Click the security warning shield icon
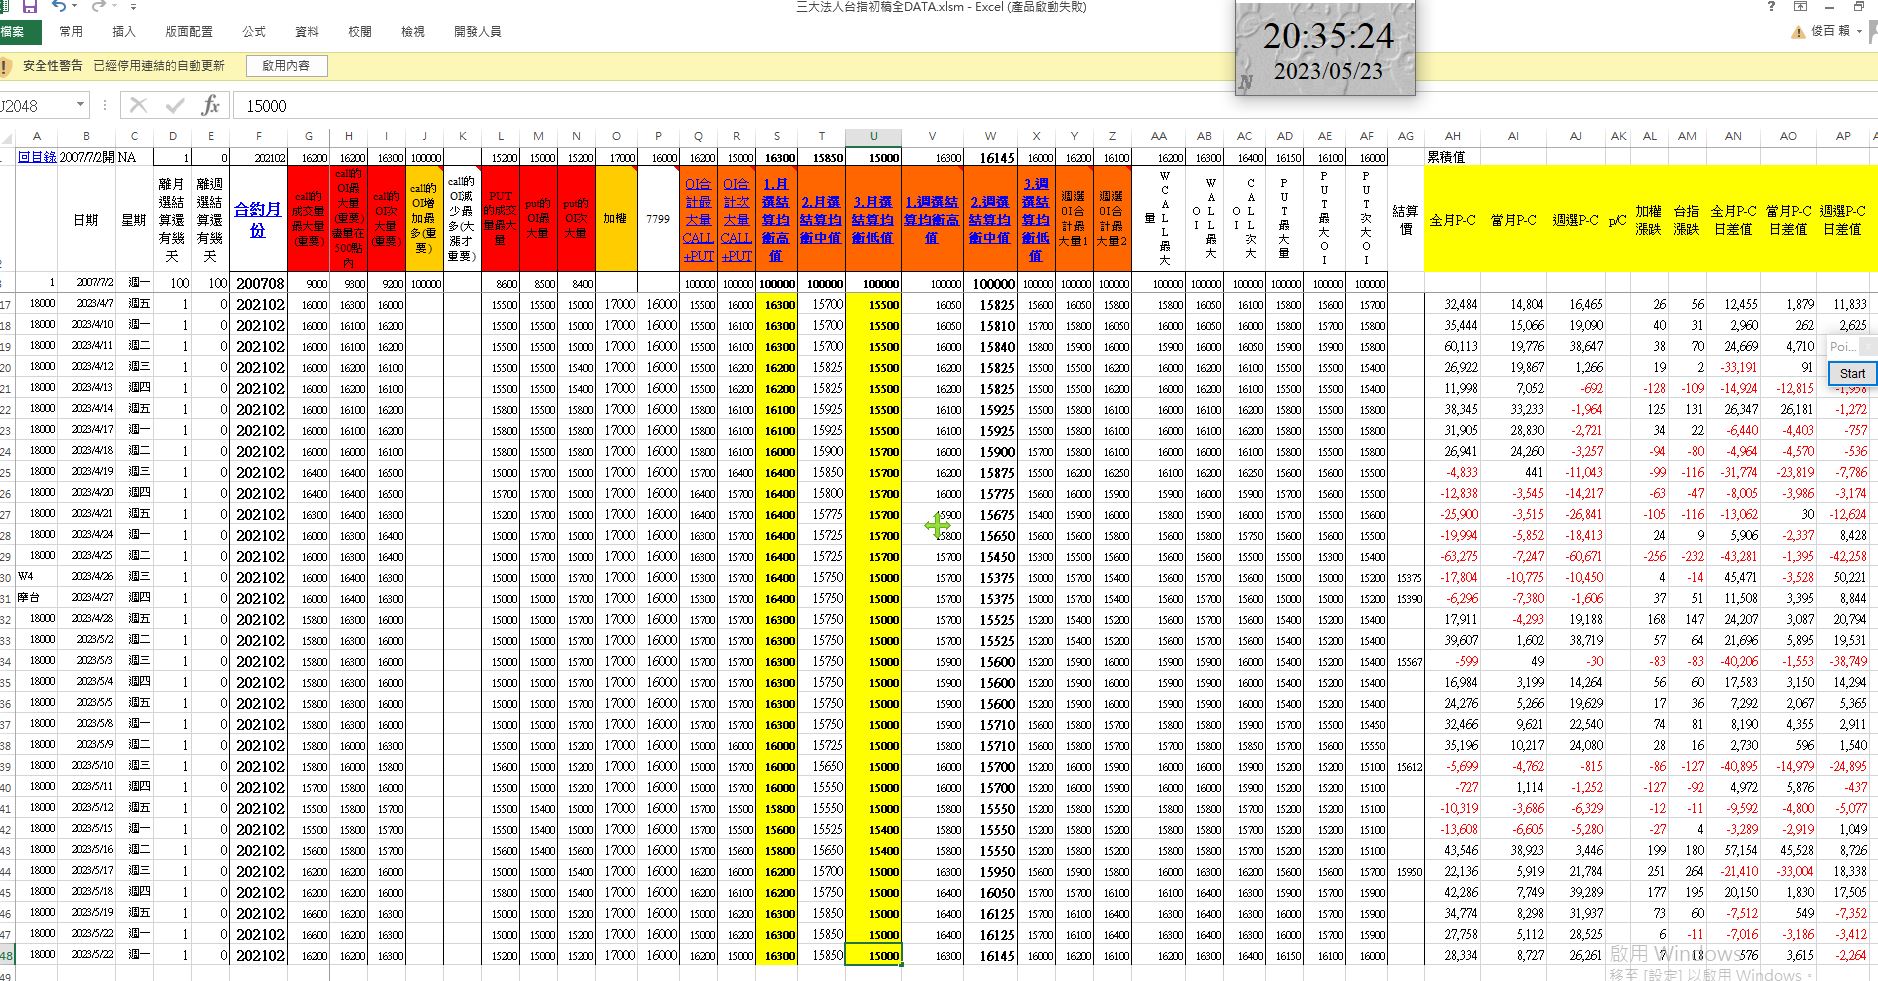The height and width of the screenshot is (981, 1878). tap(5, 66)
